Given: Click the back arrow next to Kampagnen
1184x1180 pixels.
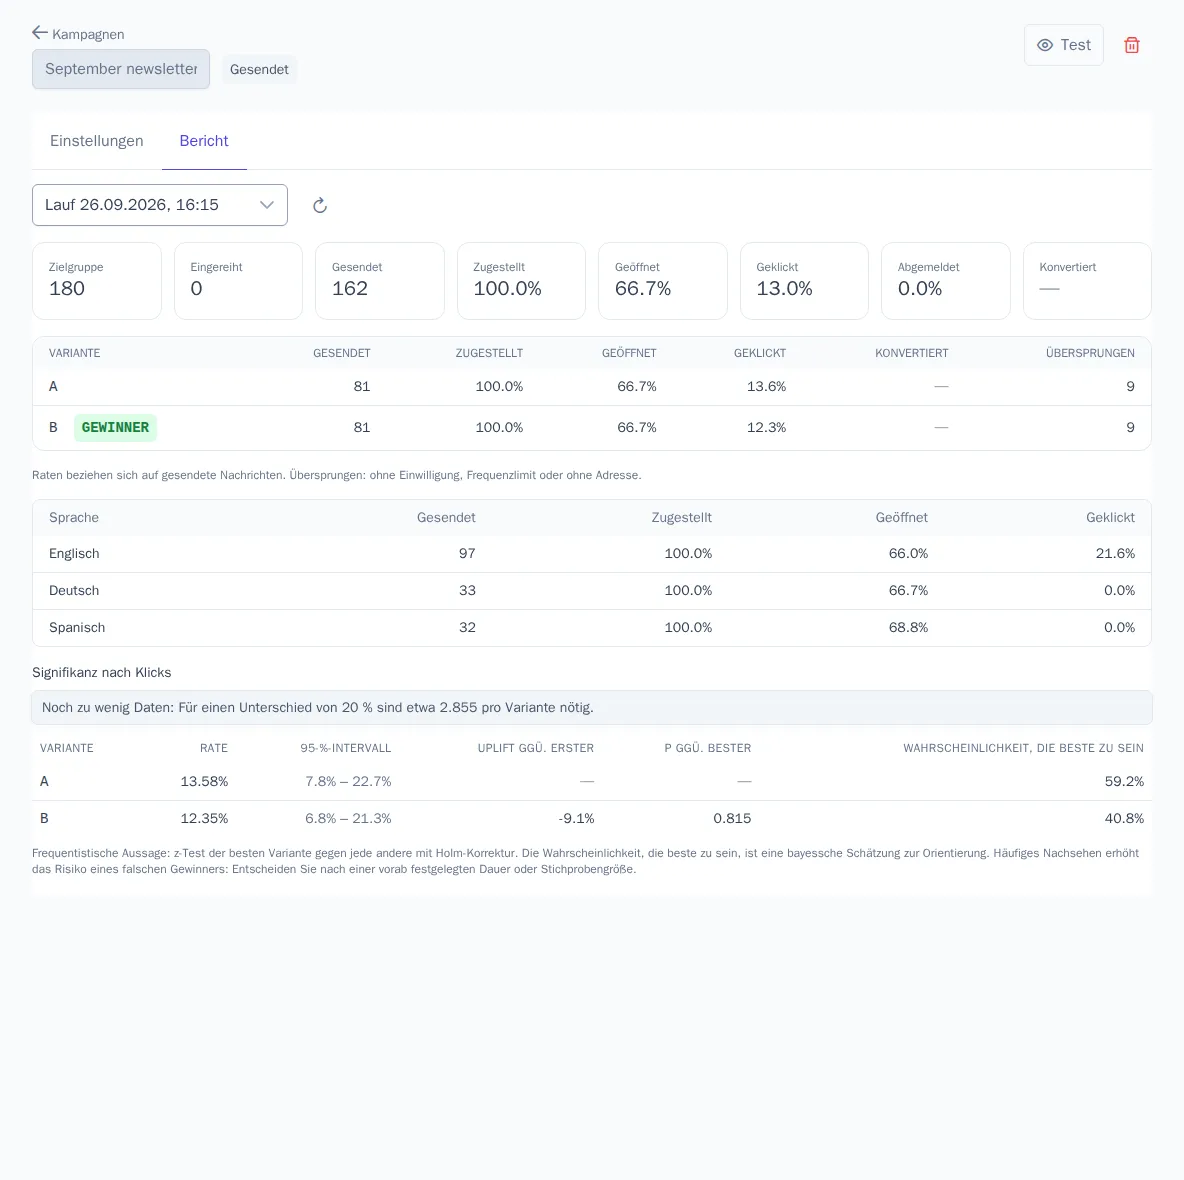Looking at the screenshot, I should click(40, 32).
